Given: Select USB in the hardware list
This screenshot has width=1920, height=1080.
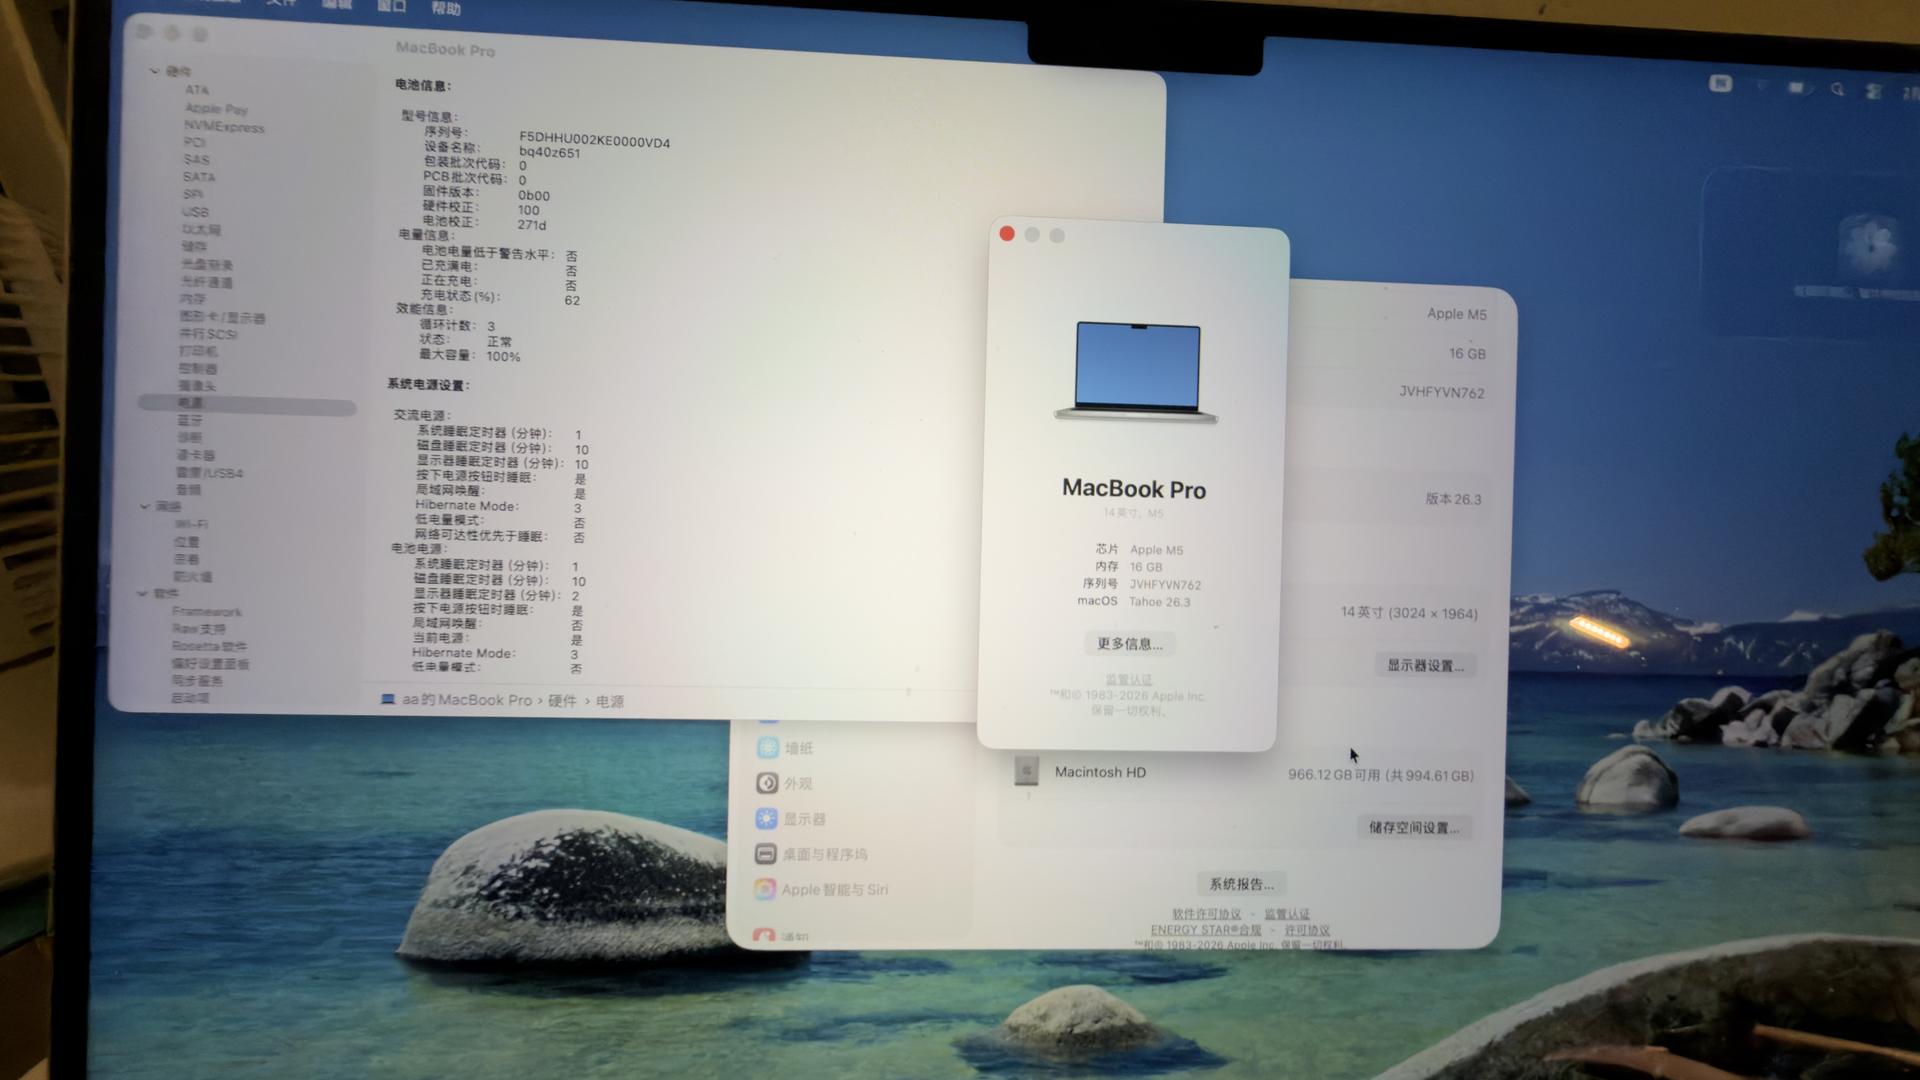Looking at the screenshot, I should [195, 212].
